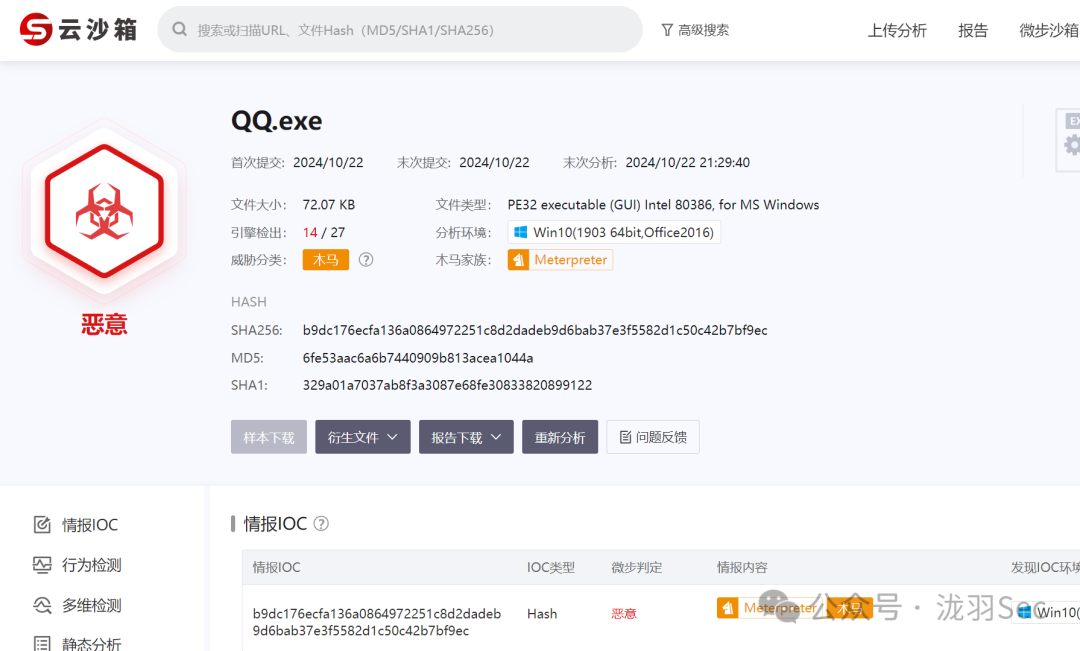Click the last analysis time 2024/10/22 21:29:40

[687, 163]
